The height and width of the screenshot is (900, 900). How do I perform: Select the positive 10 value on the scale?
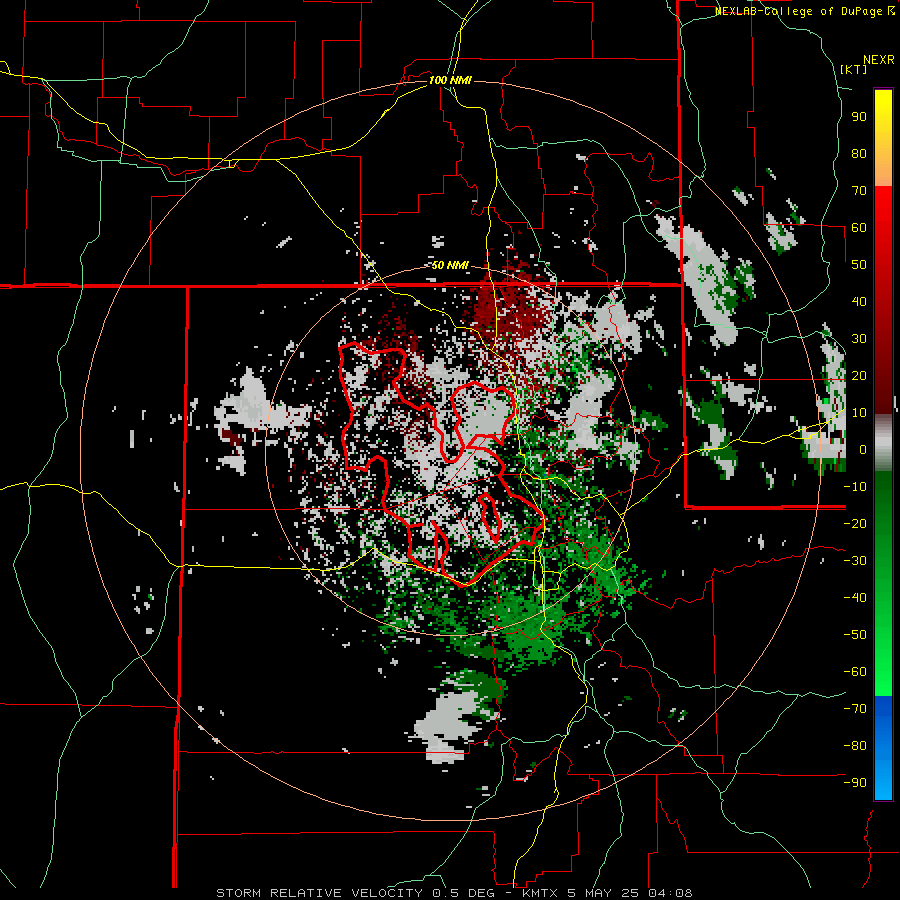click(859, 413)
